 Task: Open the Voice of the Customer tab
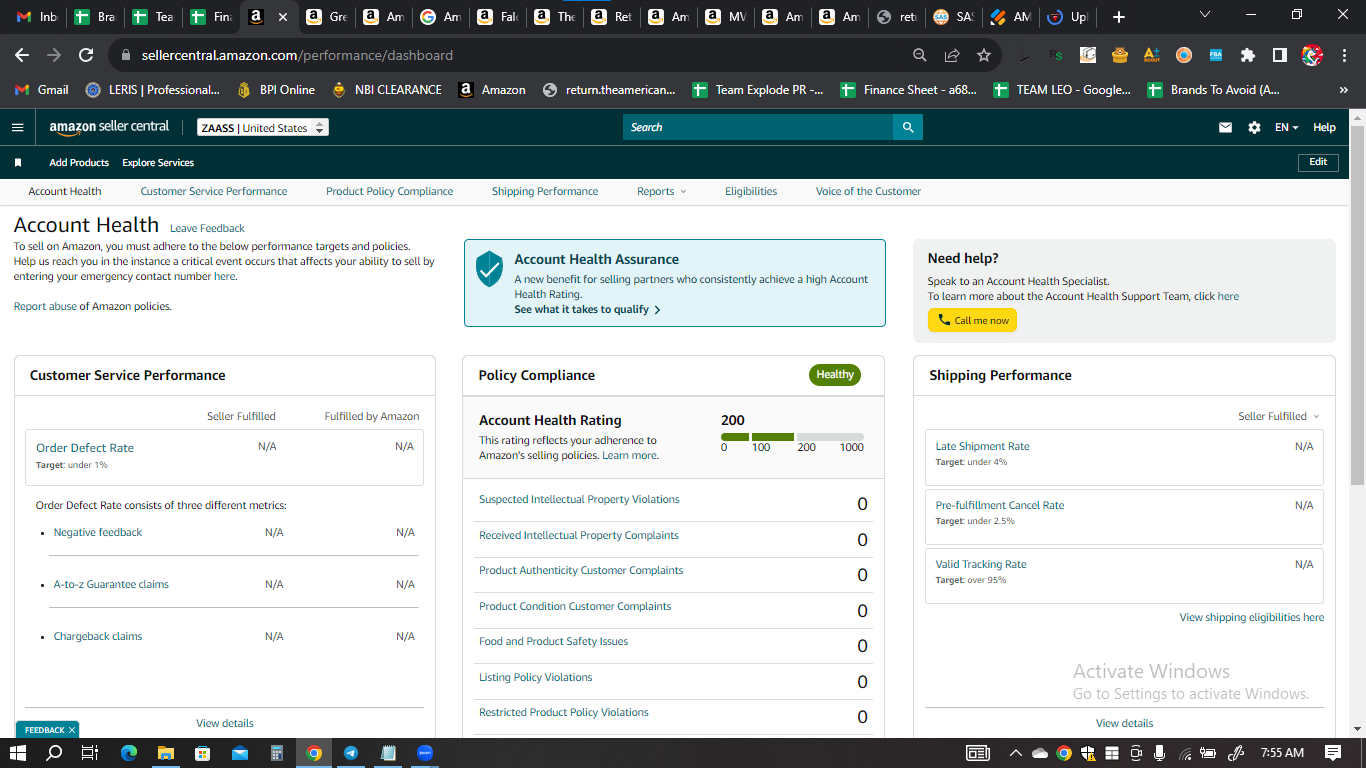pos(868,191)
